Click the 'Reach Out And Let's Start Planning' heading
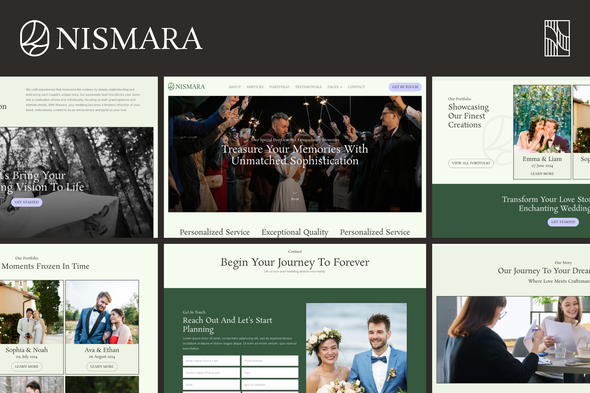 click(227, 324)
